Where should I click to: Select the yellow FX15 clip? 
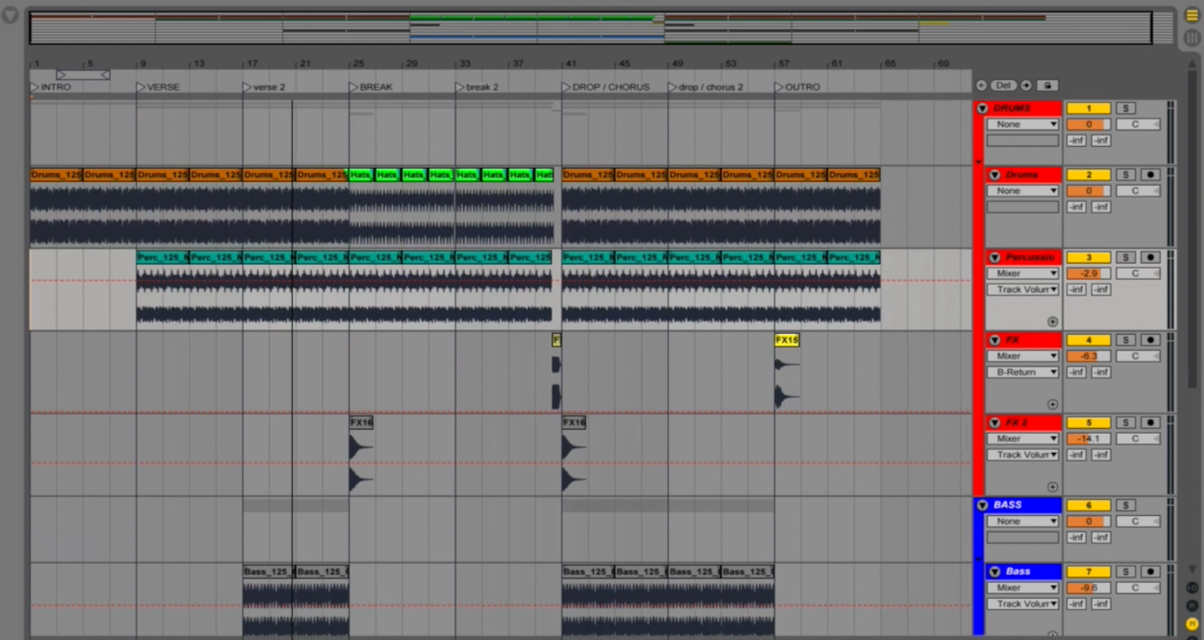click(787, 340)
